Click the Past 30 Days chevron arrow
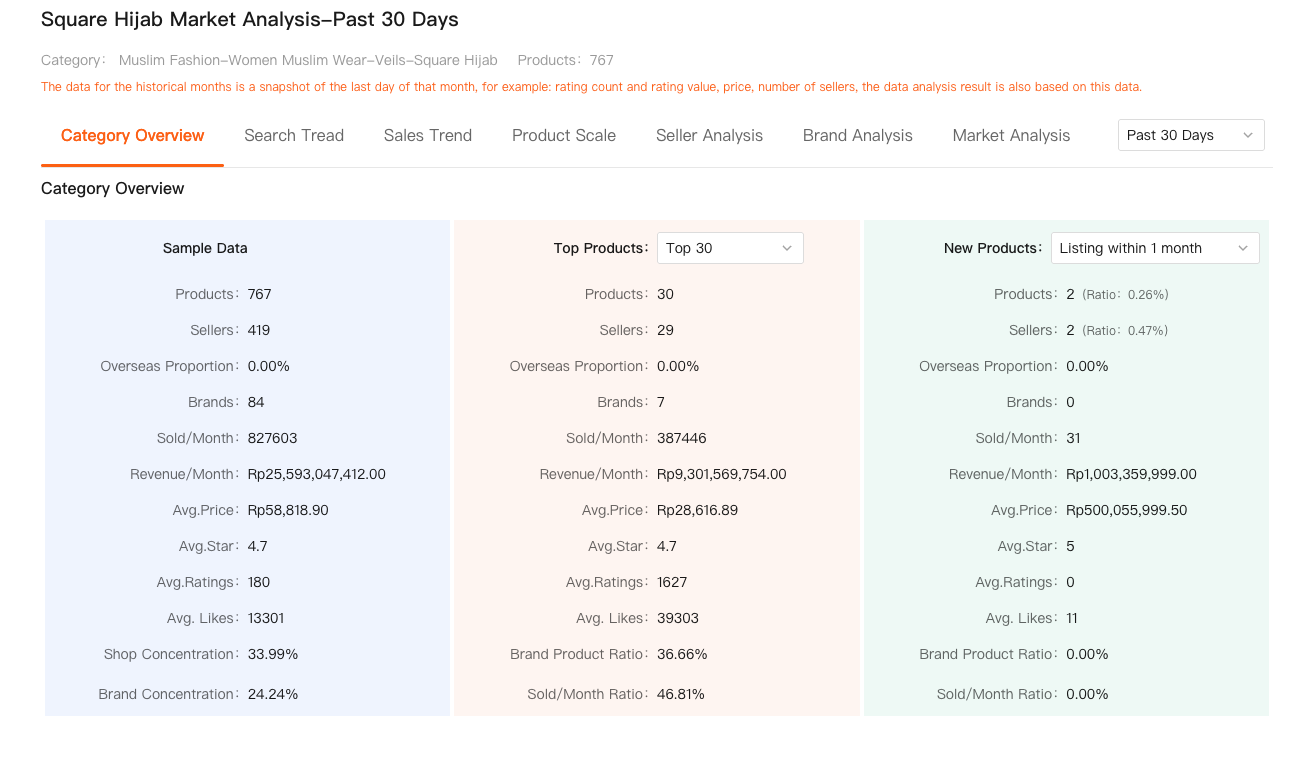The width and height of the screenshot is (1310, 764). [x=1247, y=135]
